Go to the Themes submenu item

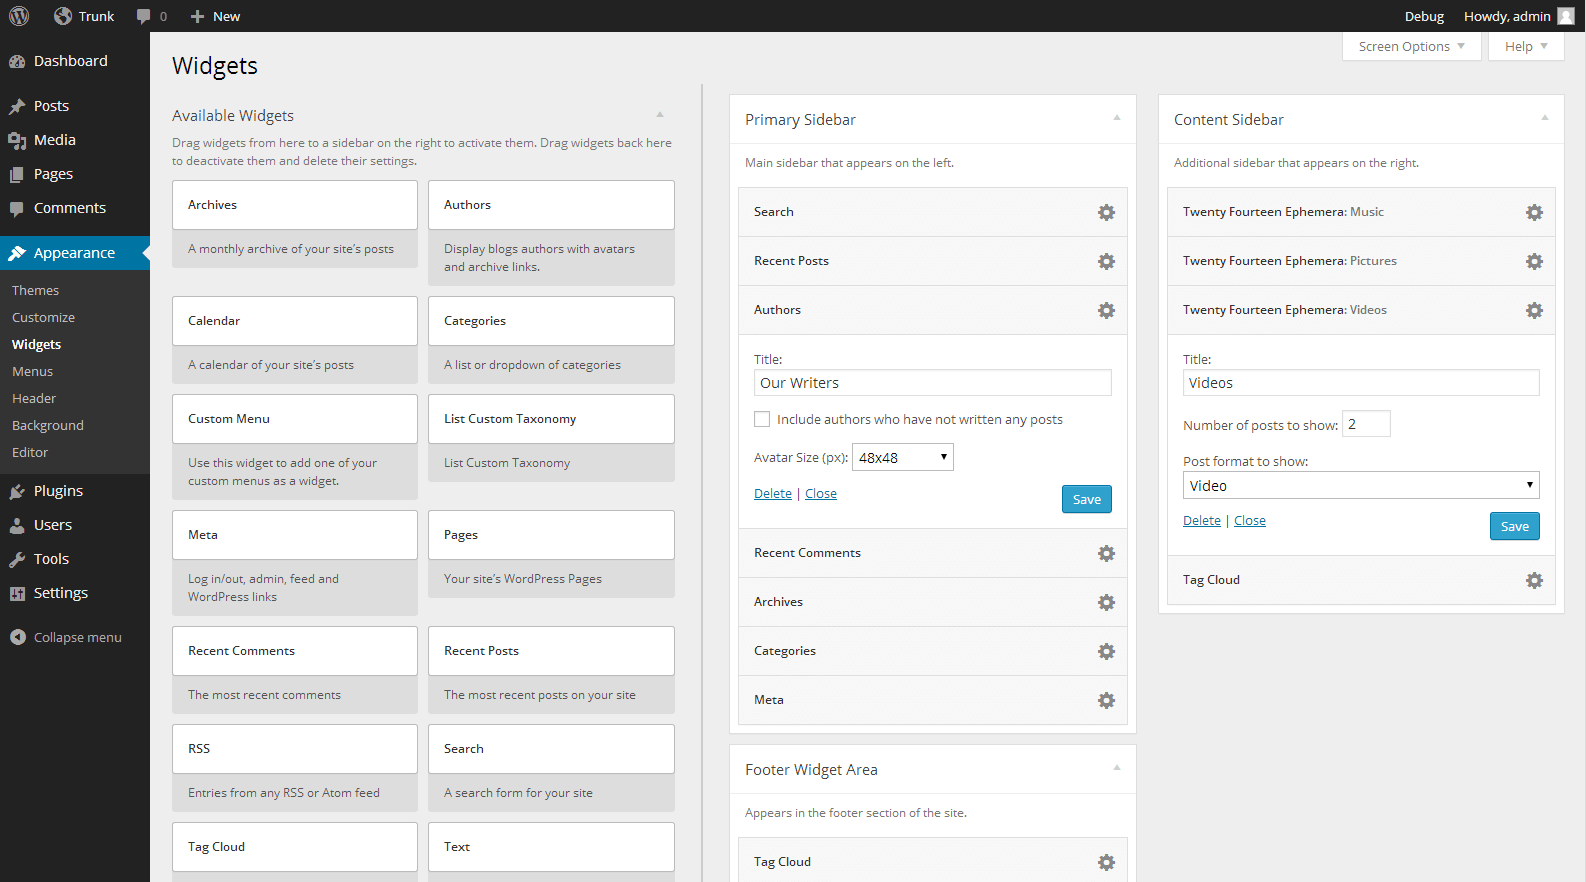35,290
